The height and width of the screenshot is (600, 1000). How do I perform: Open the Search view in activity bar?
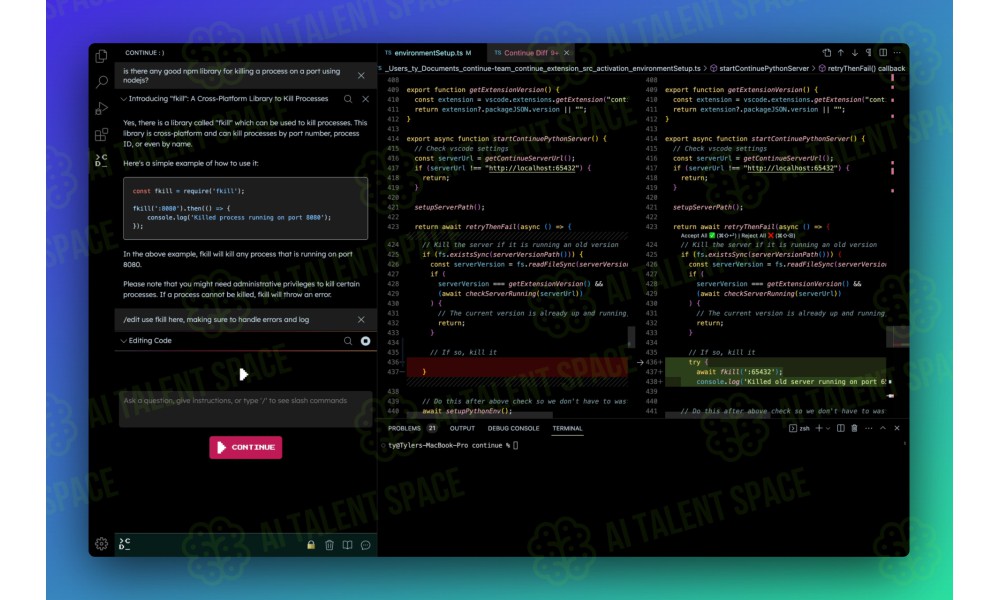(101, 82)
